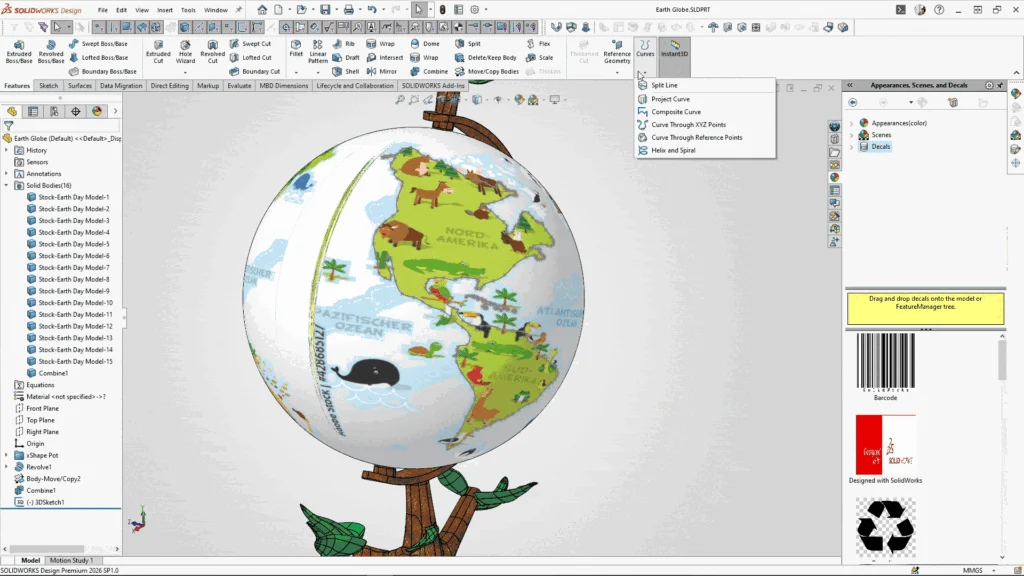Open the Motion Study 1 tab
The image size is (1024, 576).
point(71,560)
